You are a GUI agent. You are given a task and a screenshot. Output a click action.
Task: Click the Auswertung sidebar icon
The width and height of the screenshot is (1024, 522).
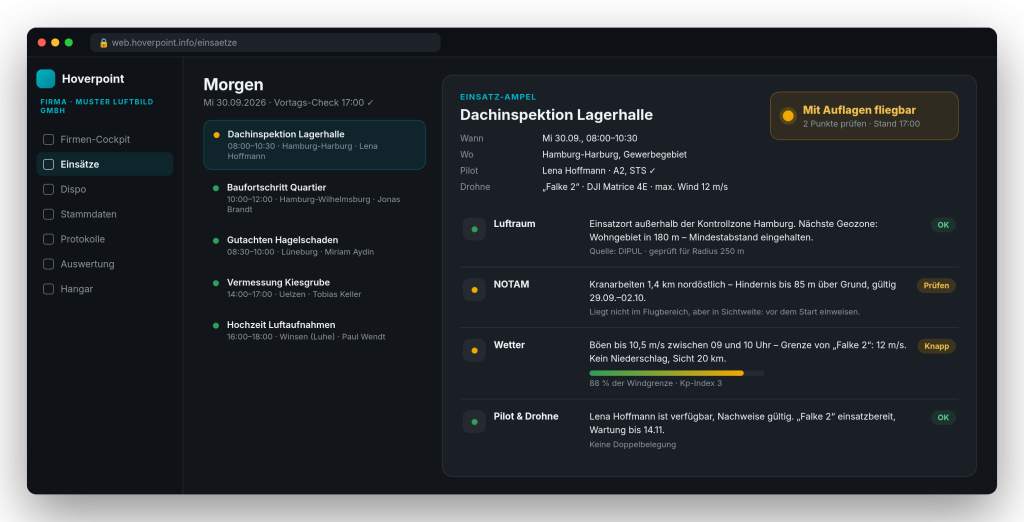pyautogui.click(x=48, y=264)
